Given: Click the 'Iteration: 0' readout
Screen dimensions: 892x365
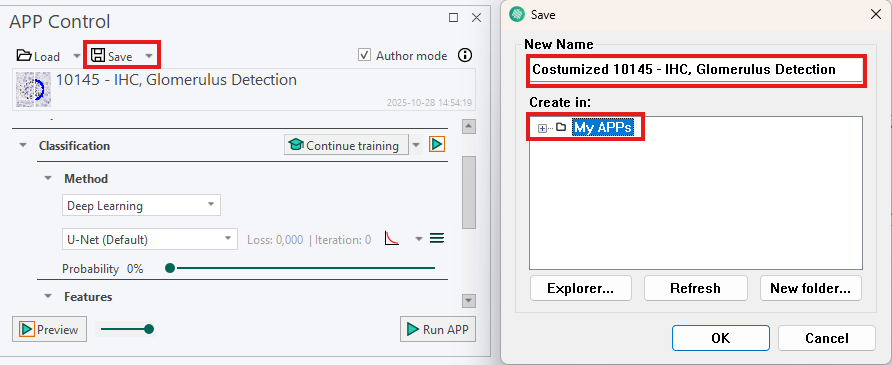Looking at the screenshot, I should coord(343,240).
